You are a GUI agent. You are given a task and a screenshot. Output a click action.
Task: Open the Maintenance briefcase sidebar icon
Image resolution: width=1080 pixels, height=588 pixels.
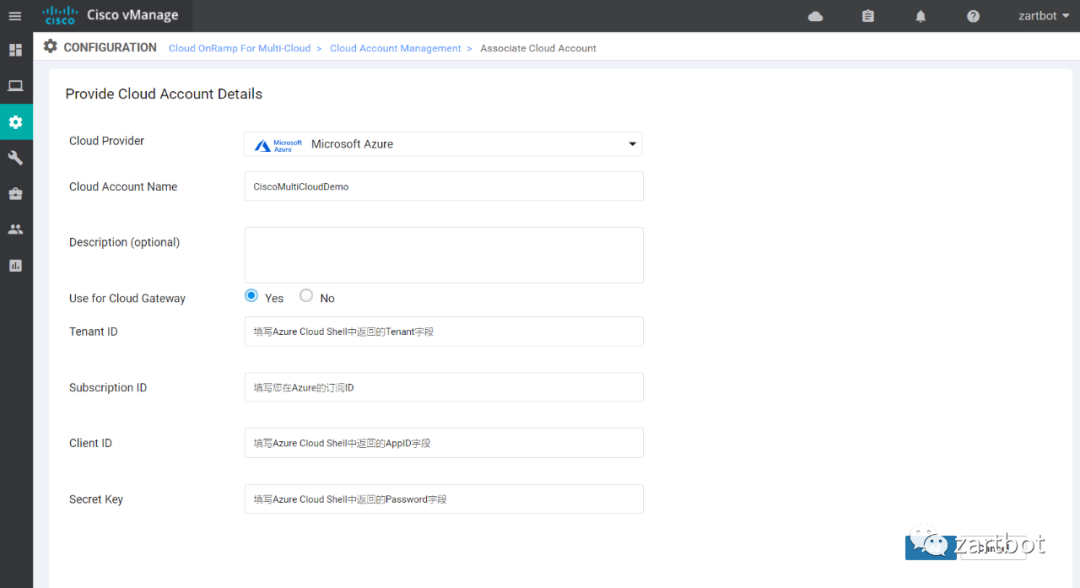point(15,193)
